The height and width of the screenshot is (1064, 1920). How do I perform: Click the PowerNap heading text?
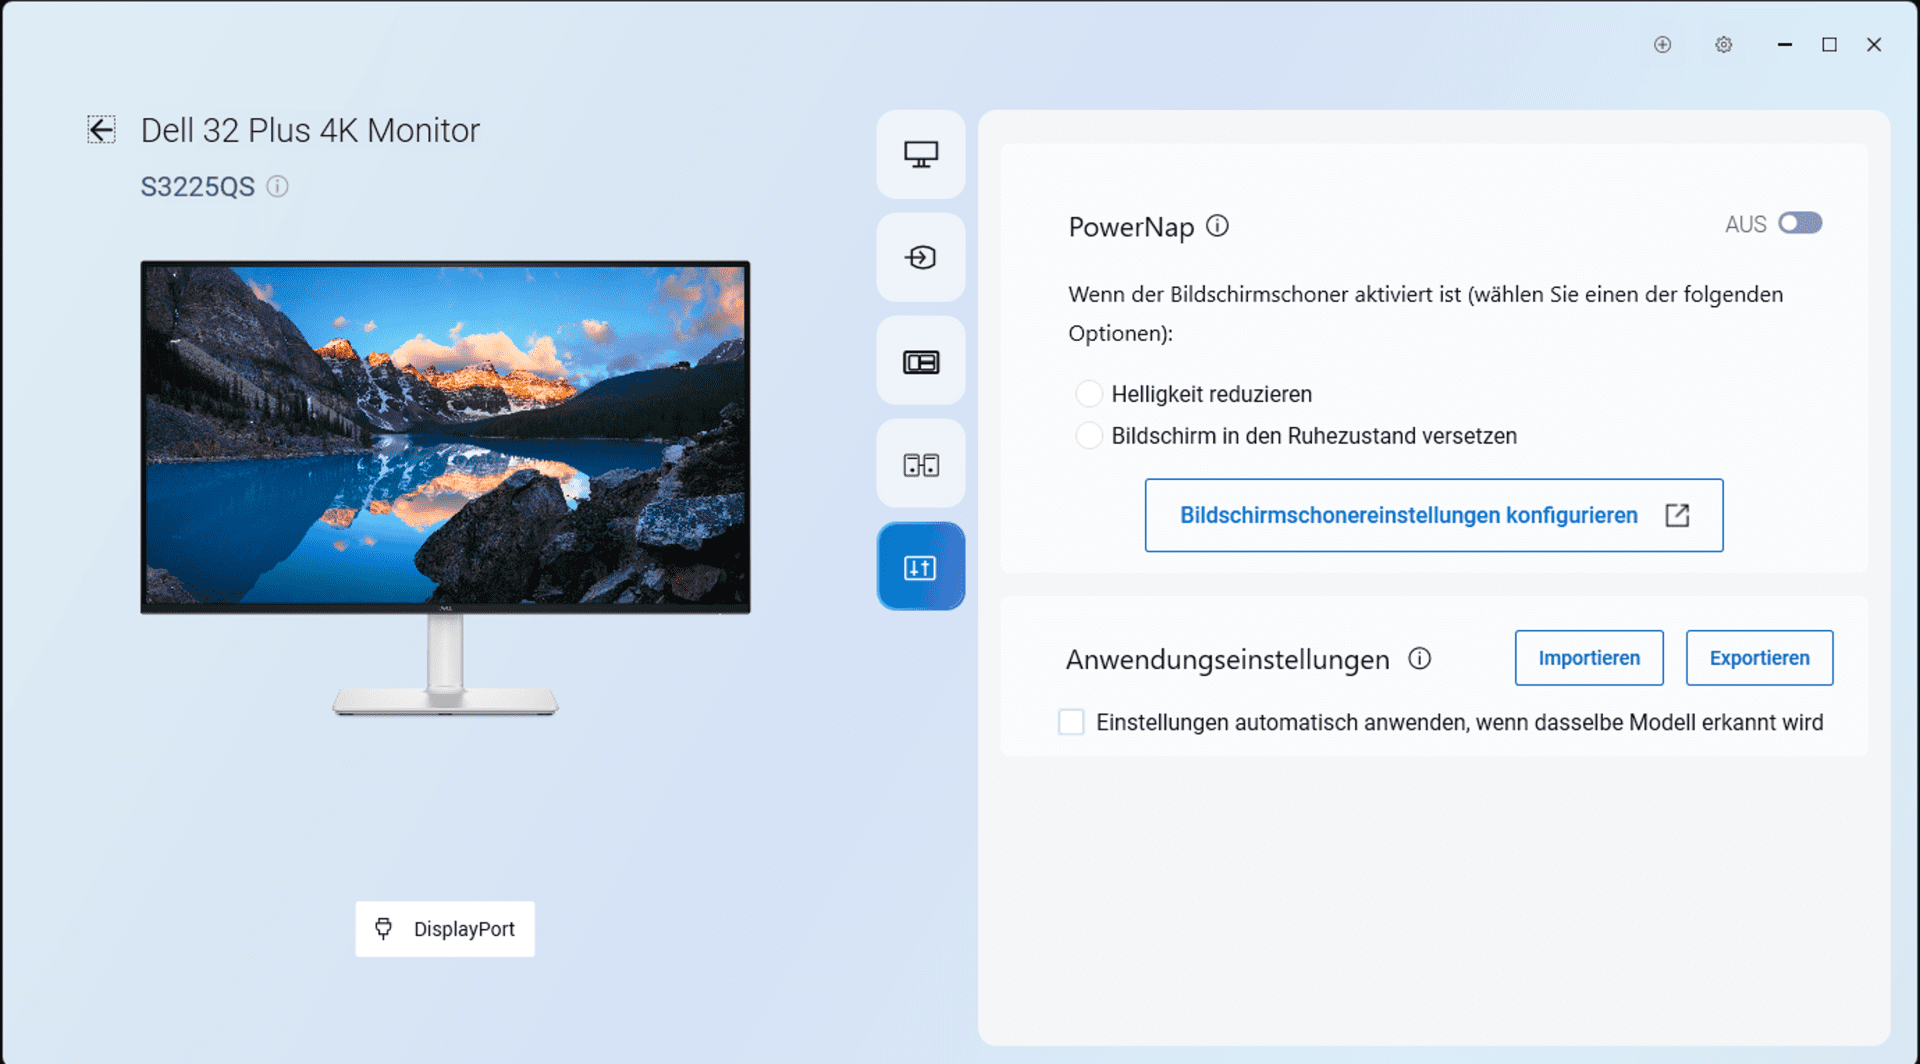pyautogui.click(x=1131, y=227)
